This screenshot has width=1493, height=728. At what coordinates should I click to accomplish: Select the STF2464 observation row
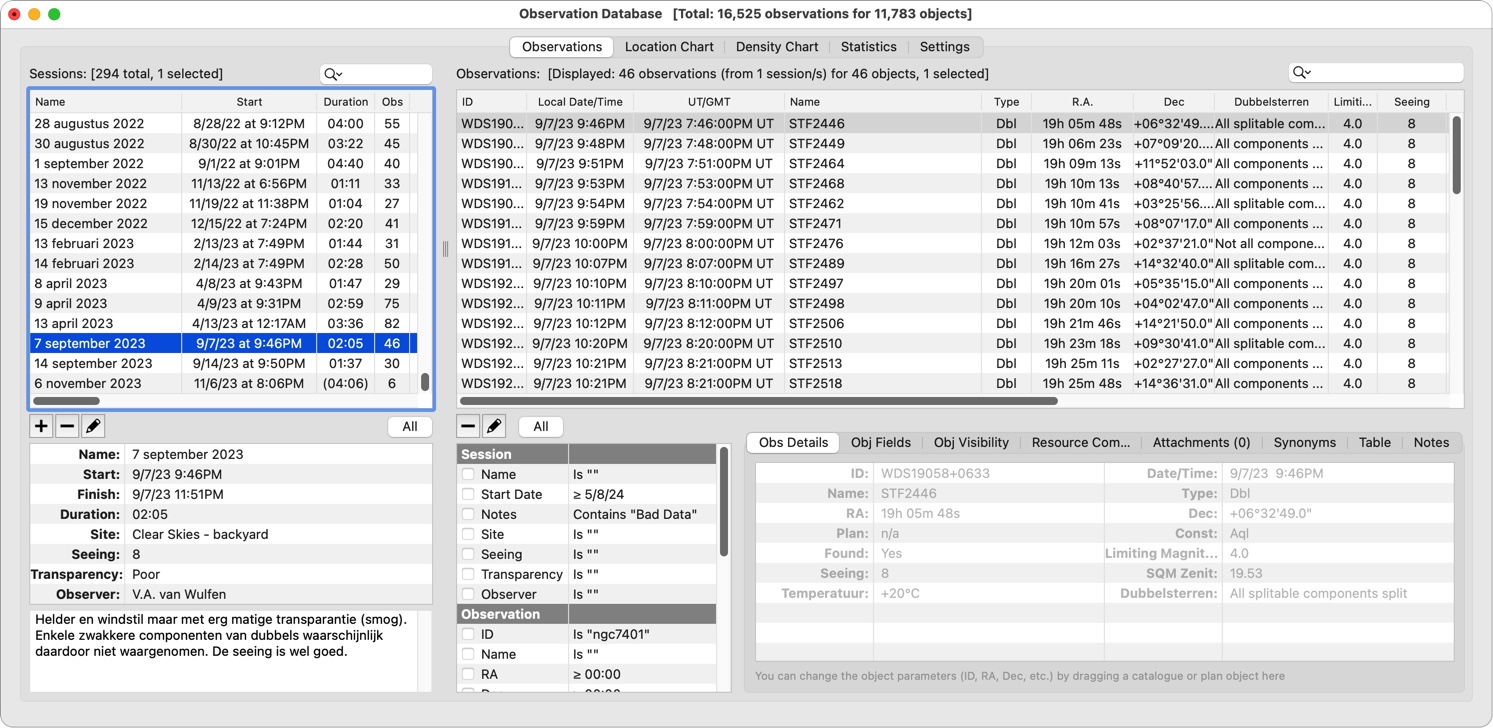click(x=952, y=163)
